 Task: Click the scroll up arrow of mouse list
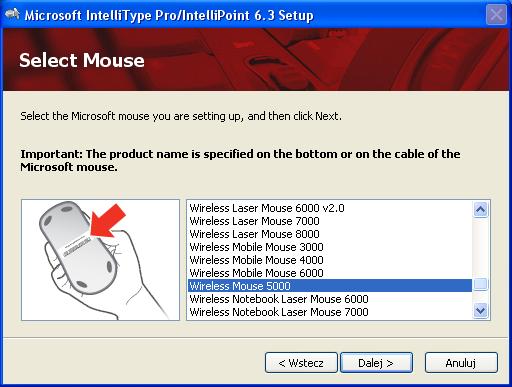[480, 210]
